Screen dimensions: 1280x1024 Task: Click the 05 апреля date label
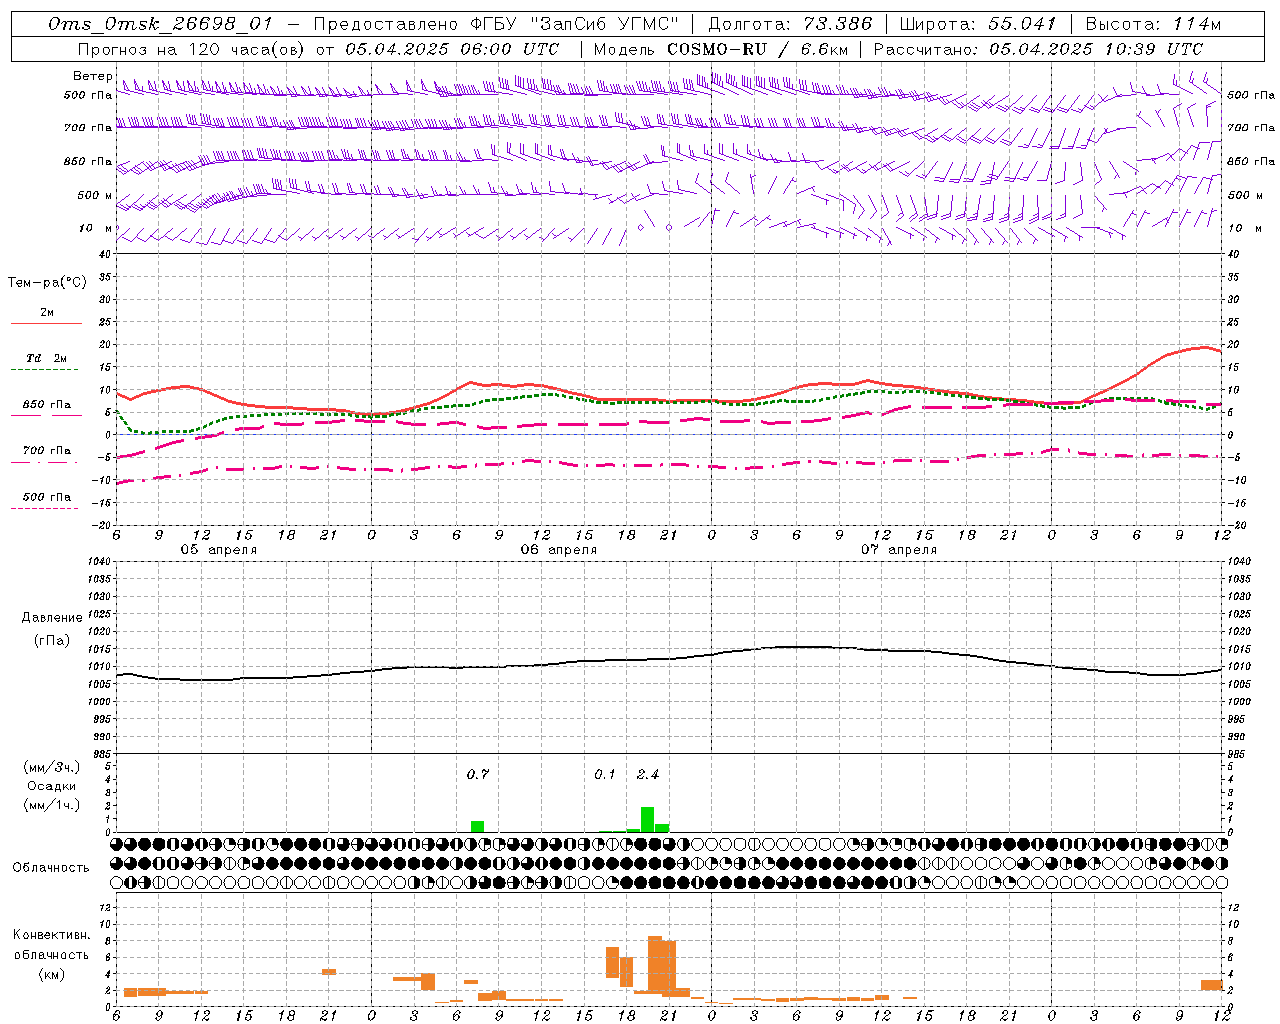point(218,550)
